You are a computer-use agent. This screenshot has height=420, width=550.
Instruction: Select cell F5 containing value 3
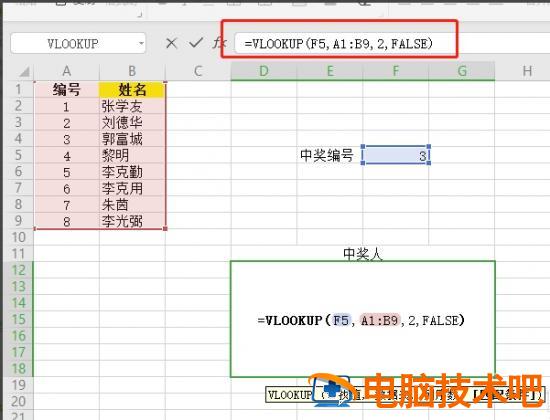(396, 155)
